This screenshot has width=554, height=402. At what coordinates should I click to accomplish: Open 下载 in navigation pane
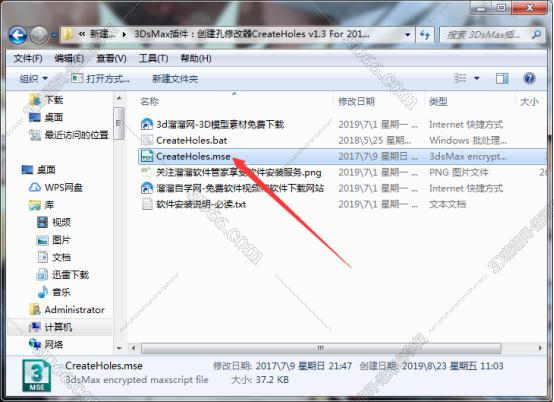tap(54, 100)
